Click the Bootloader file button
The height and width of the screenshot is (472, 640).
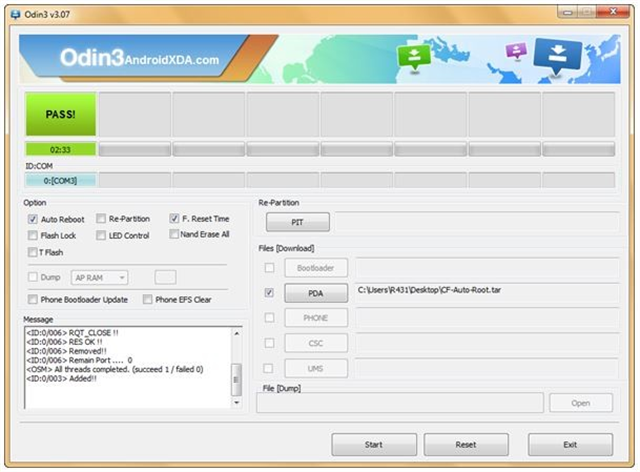coord(316,268)
